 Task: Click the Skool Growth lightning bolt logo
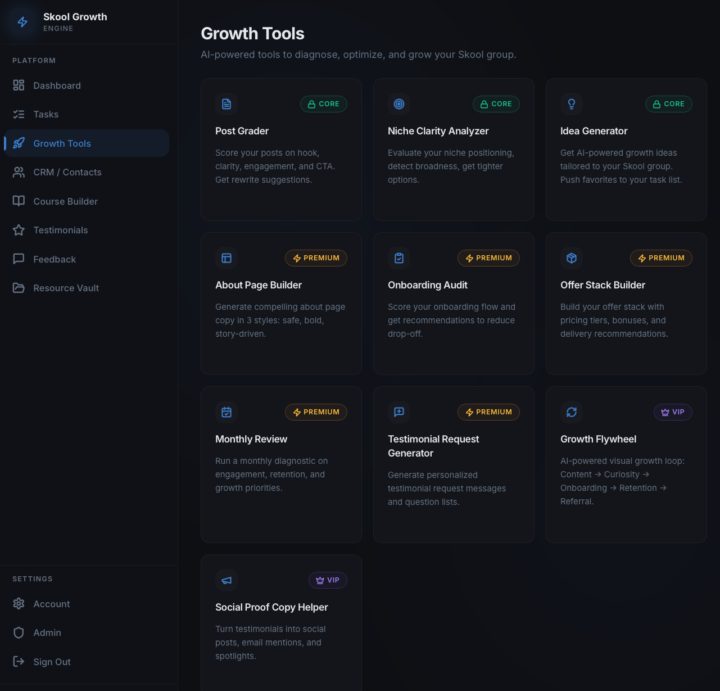click(x=22, y=22)
